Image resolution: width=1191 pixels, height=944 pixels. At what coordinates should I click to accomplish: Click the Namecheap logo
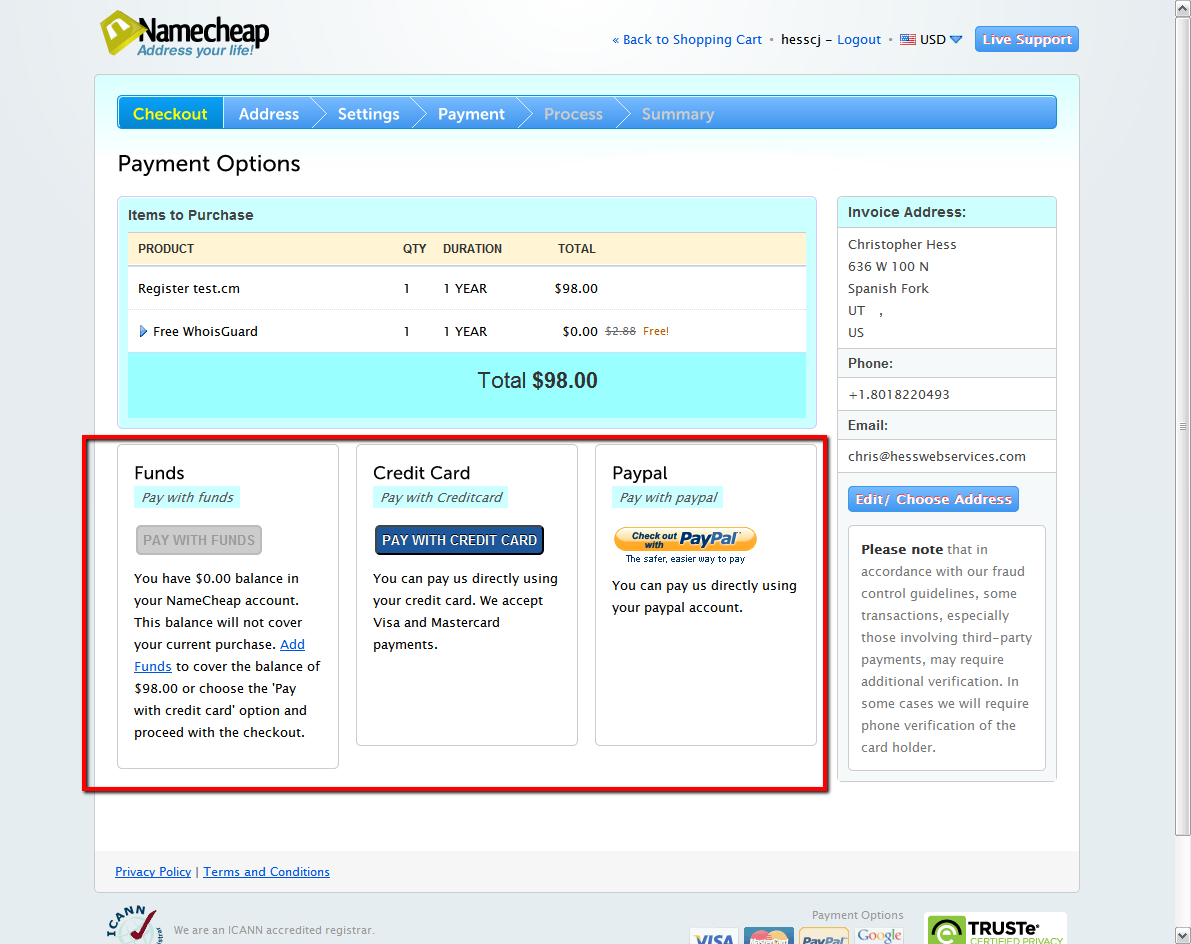[185, 33]
